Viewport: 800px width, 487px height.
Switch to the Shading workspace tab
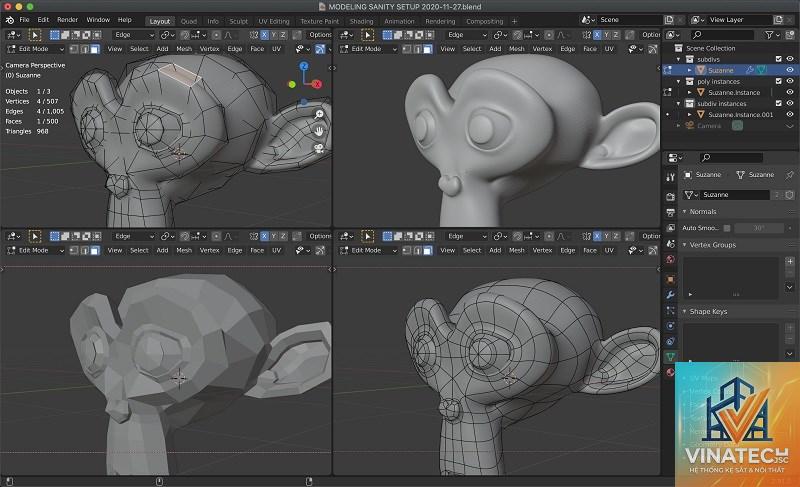(x=361, y=21)
